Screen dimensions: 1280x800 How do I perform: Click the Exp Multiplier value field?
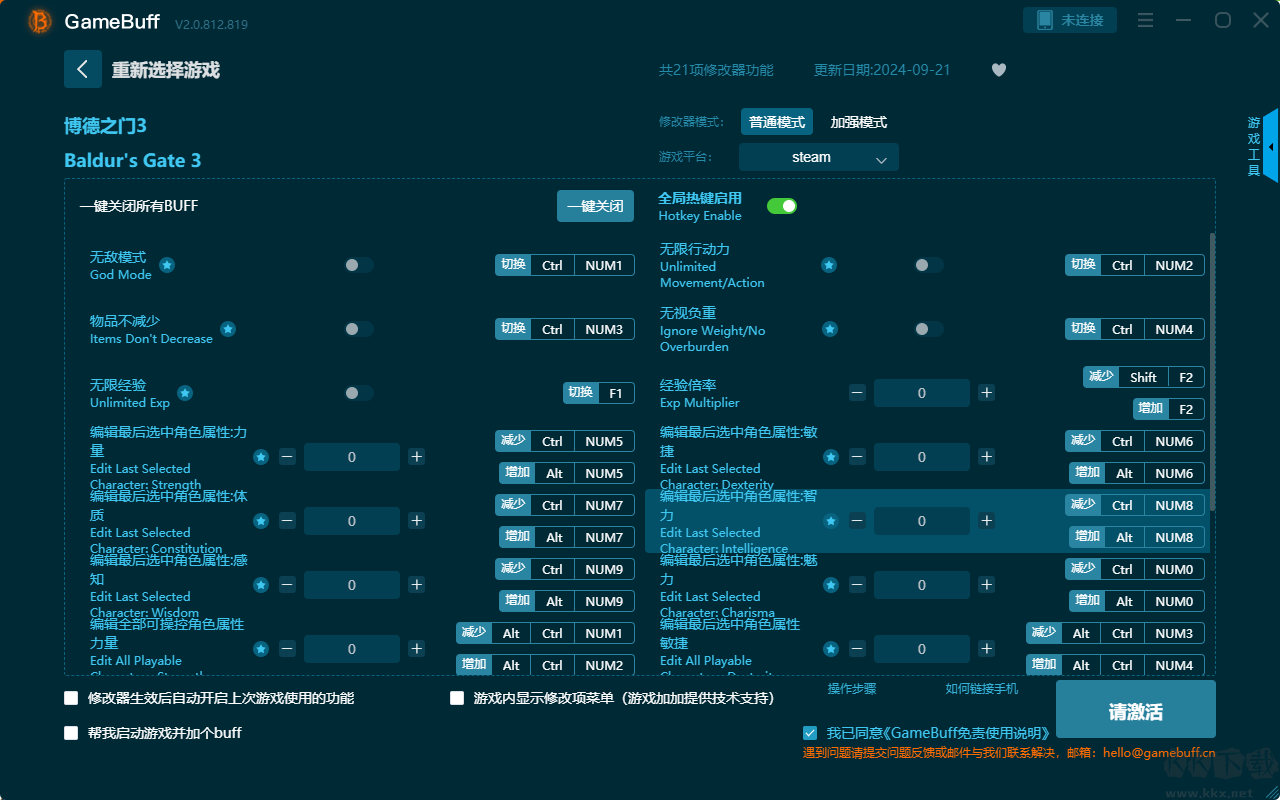click(922, 393)
